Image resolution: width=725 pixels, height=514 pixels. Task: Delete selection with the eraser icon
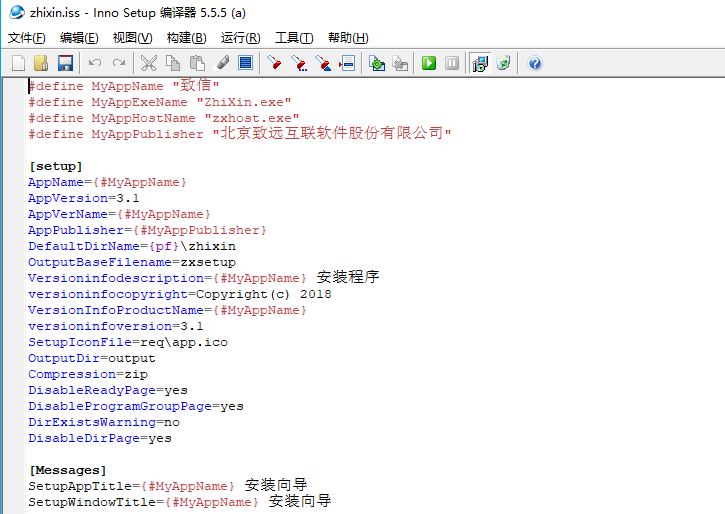(x=222, y=63)
